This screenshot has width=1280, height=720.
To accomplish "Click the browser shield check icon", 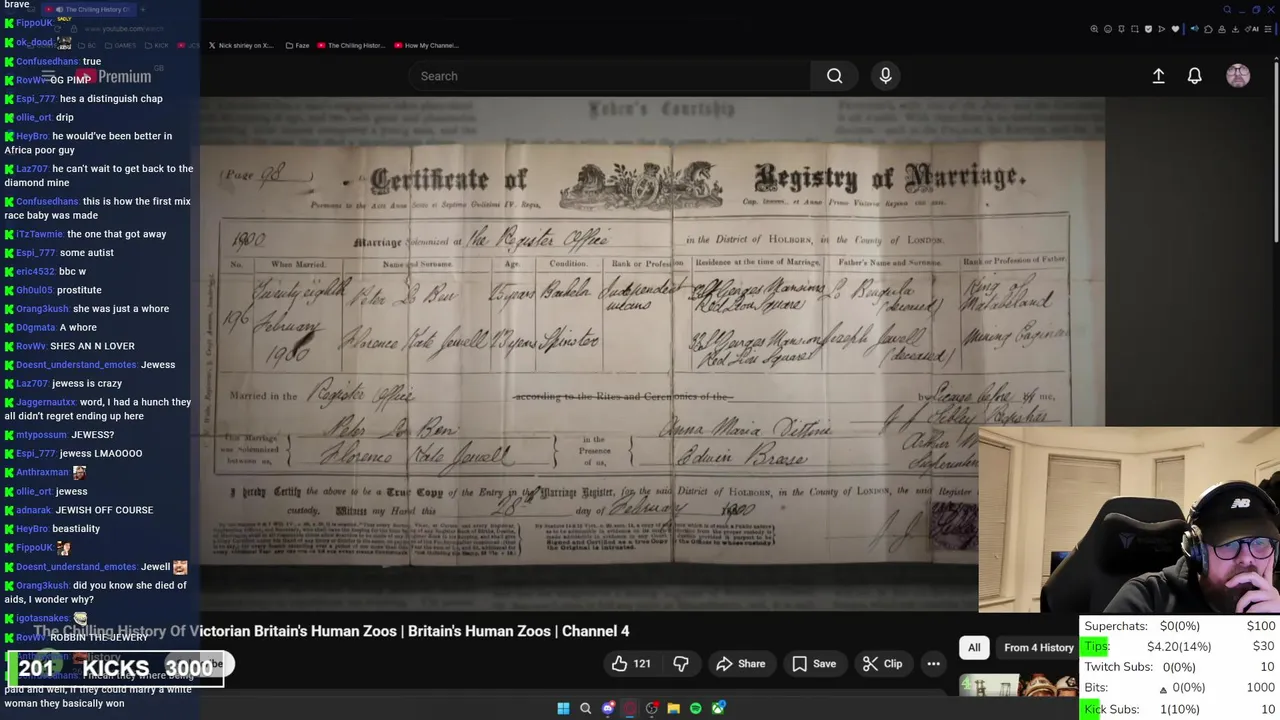I will click(1148, 29).
